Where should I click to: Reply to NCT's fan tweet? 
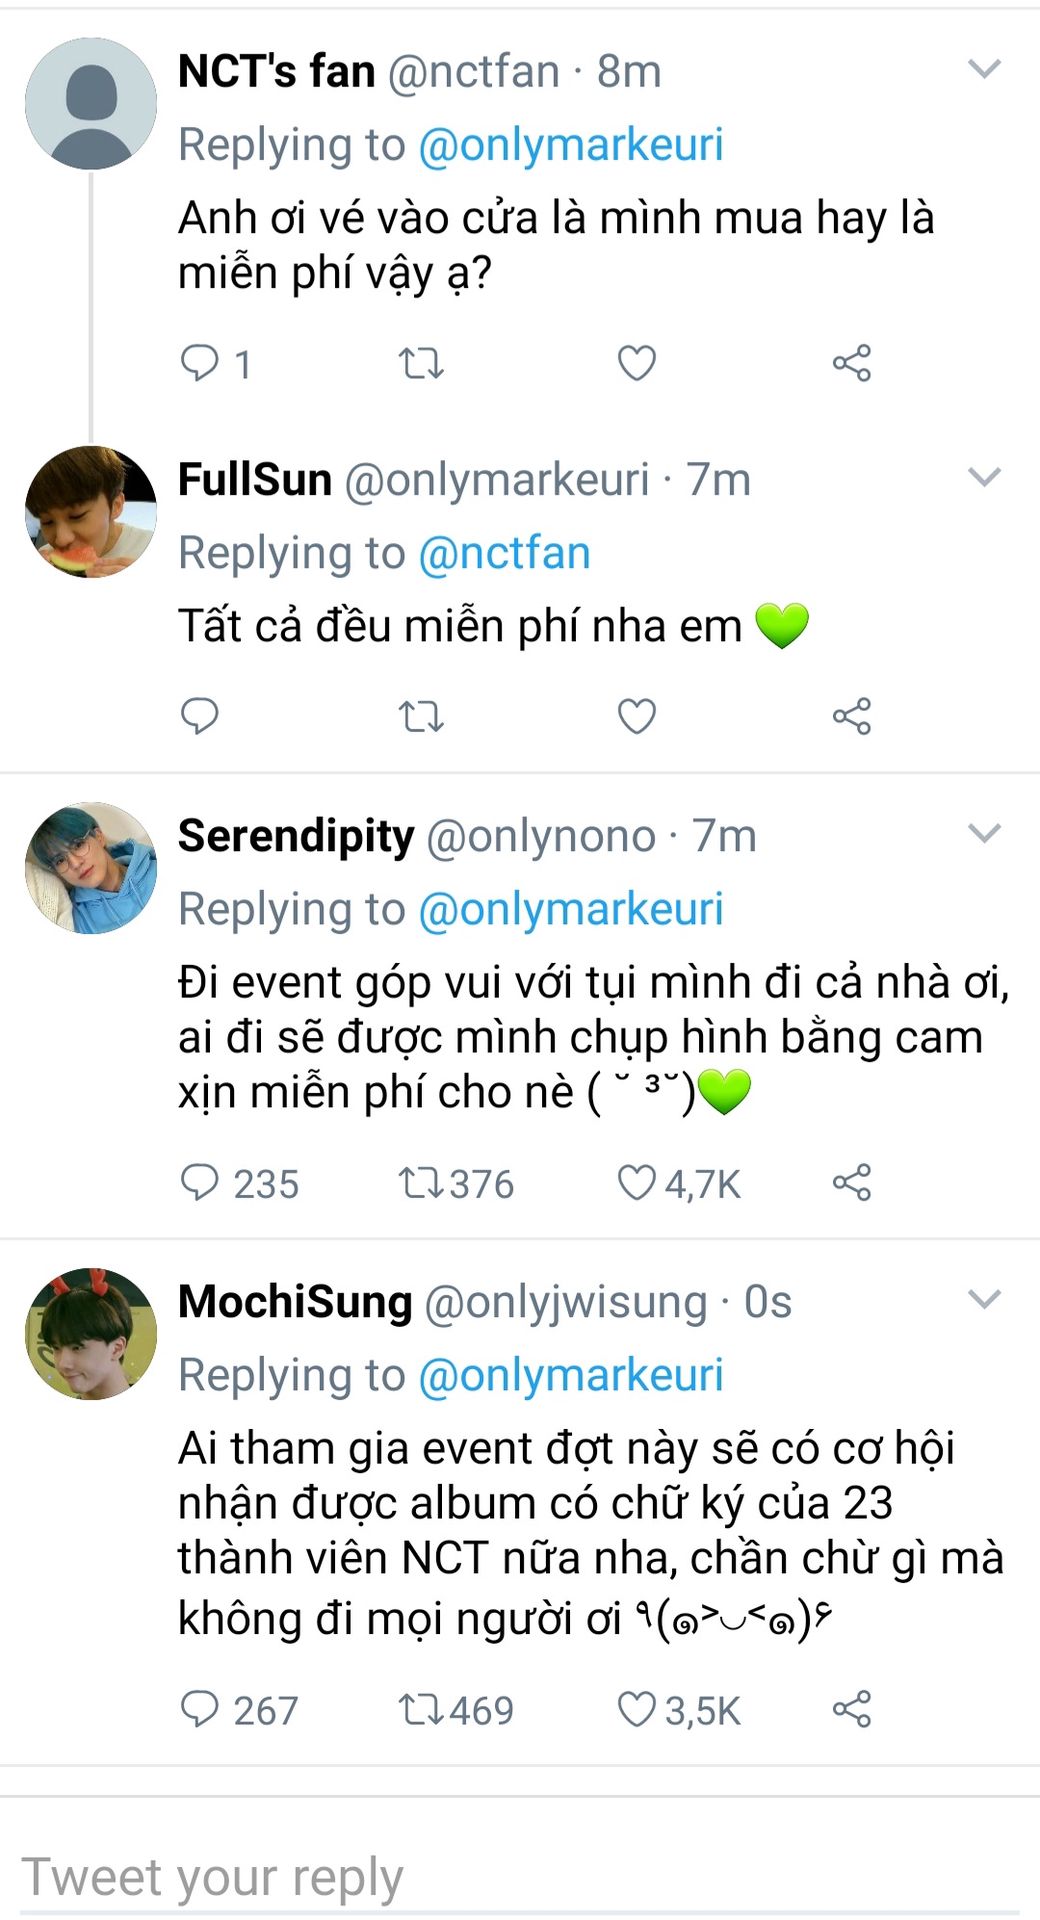199,363
